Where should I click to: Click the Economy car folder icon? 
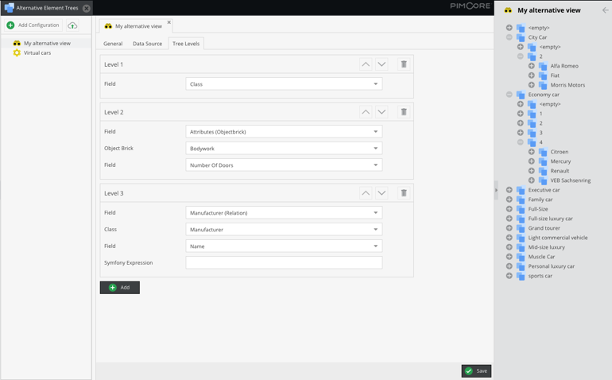(521, 95)
